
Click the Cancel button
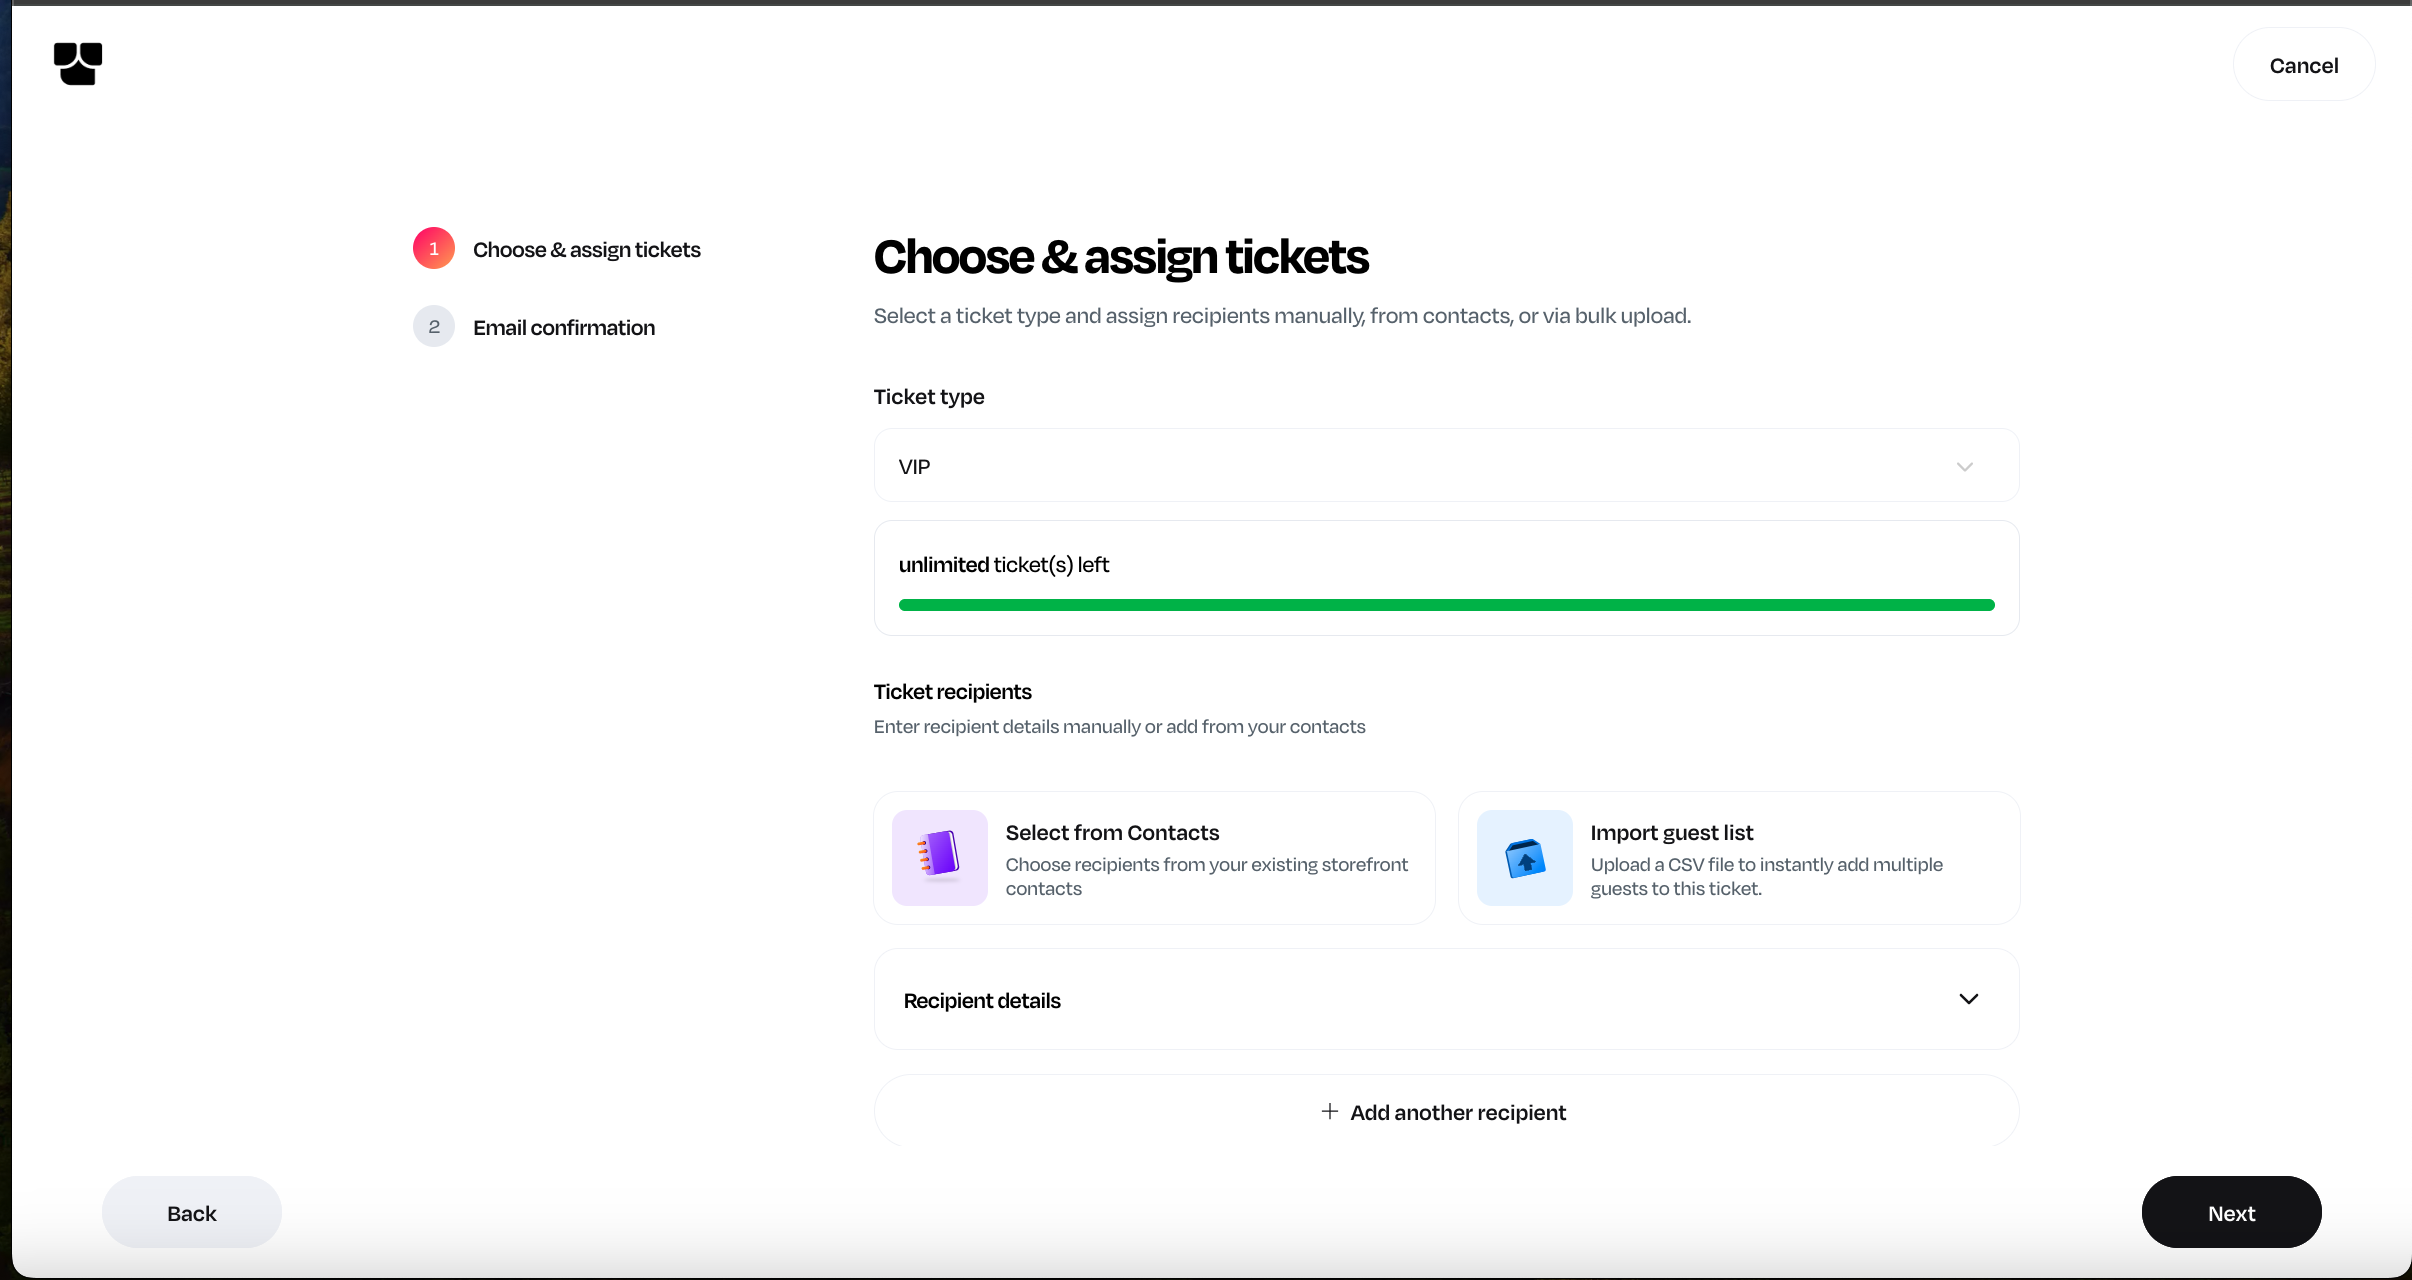tap(2303, 66)
